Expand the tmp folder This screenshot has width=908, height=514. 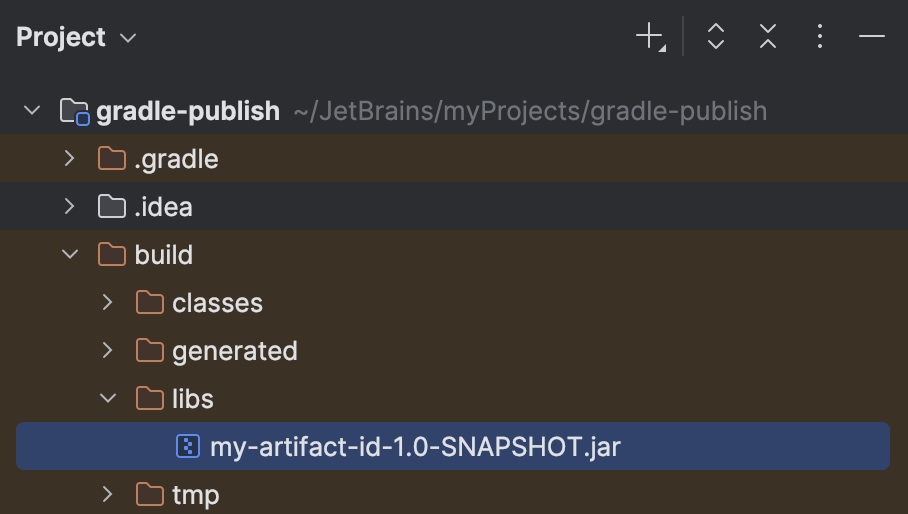(108, 495)
